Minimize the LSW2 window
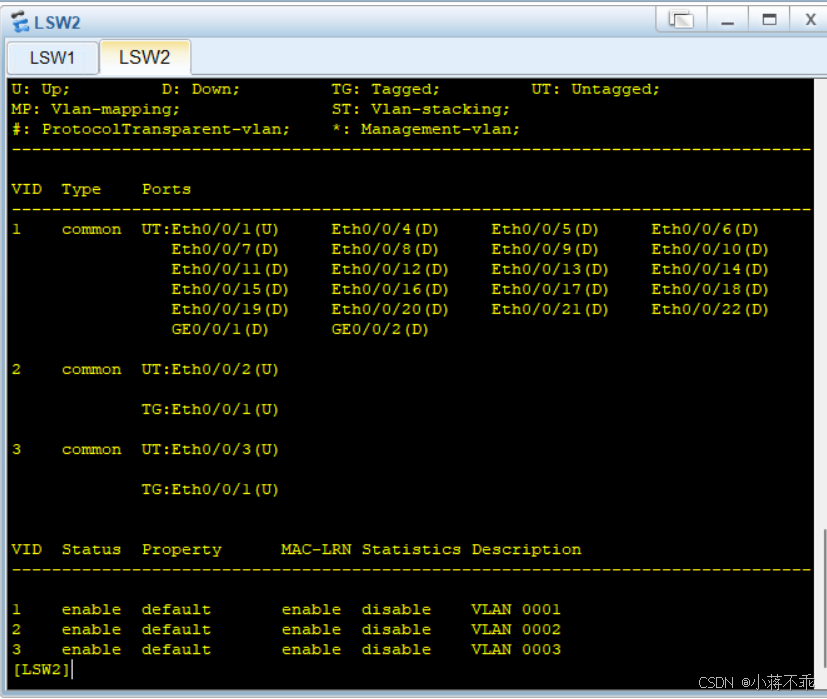Screen dimensions: 827x699 click(727, 20)
